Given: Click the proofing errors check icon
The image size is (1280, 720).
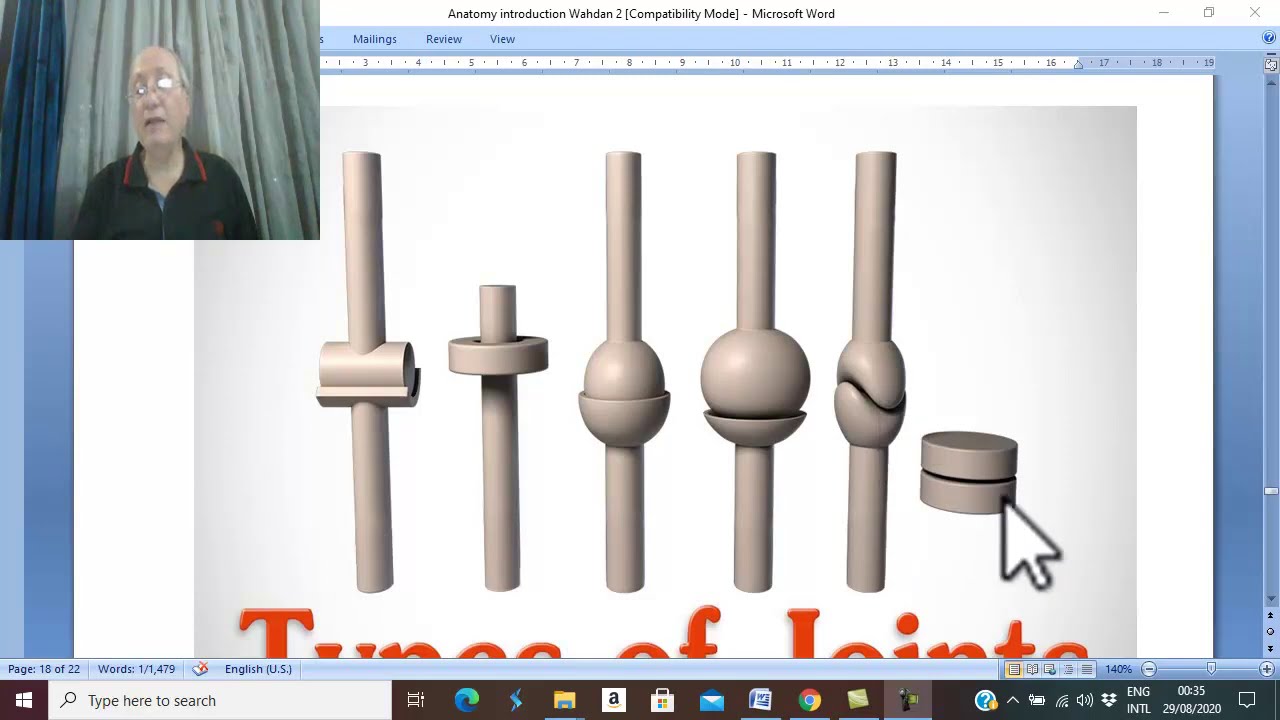Looking at the screenshot, I should pos(200,669).
